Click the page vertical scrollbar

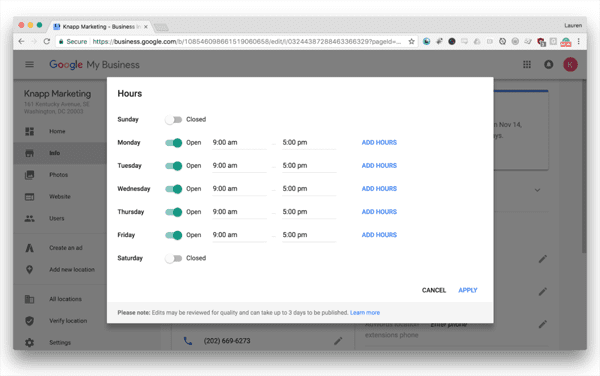(x=584, y=166)
